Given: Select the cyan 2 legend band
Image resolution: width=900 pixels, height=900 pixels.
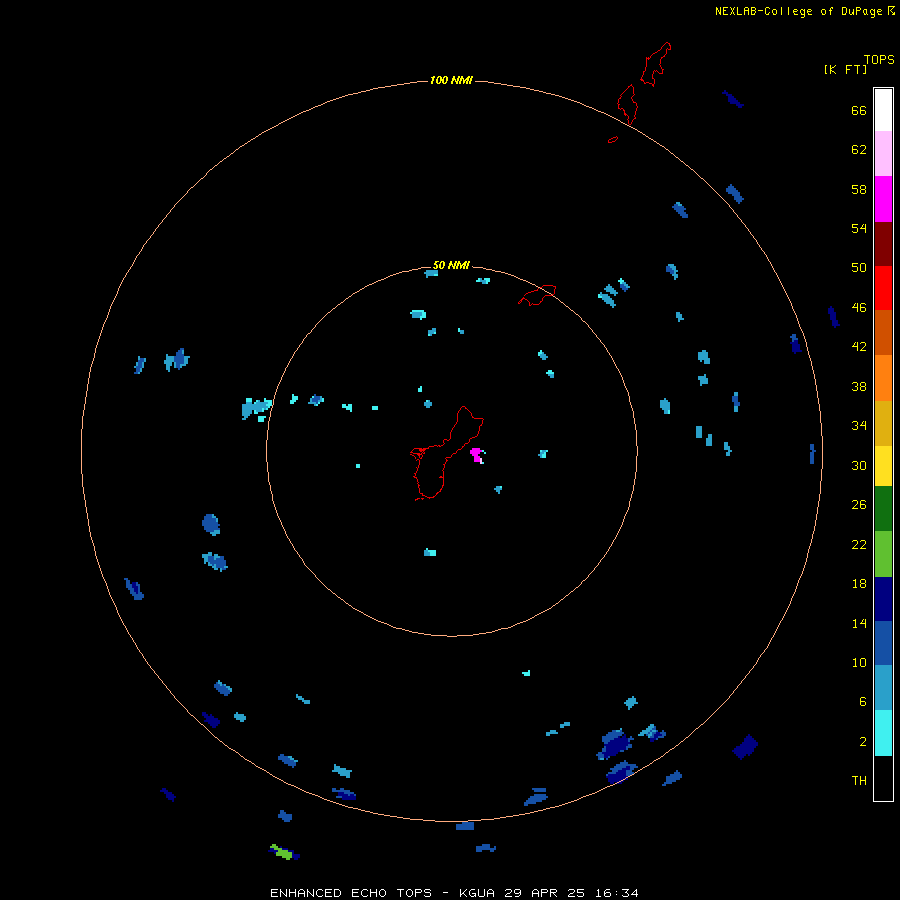Looking at the screenshot, I should 883,733.
